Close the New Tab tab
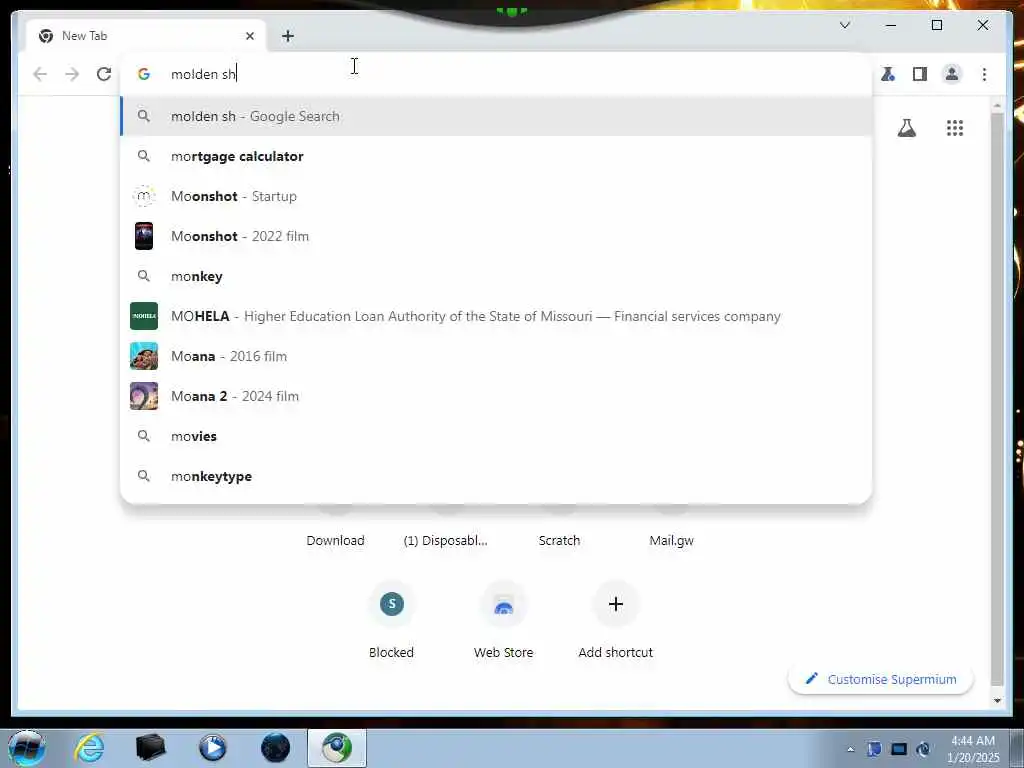This screenshot has height=768, width=1024. pos(249,36)
